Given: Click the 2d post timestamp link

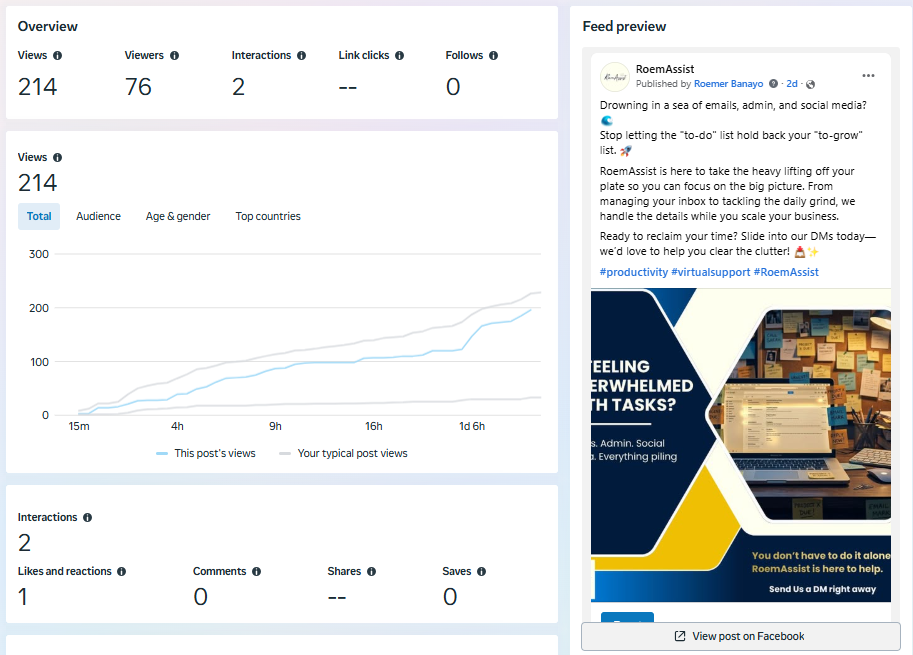Looking at the screenshot, I should click(x=792, y=84).
